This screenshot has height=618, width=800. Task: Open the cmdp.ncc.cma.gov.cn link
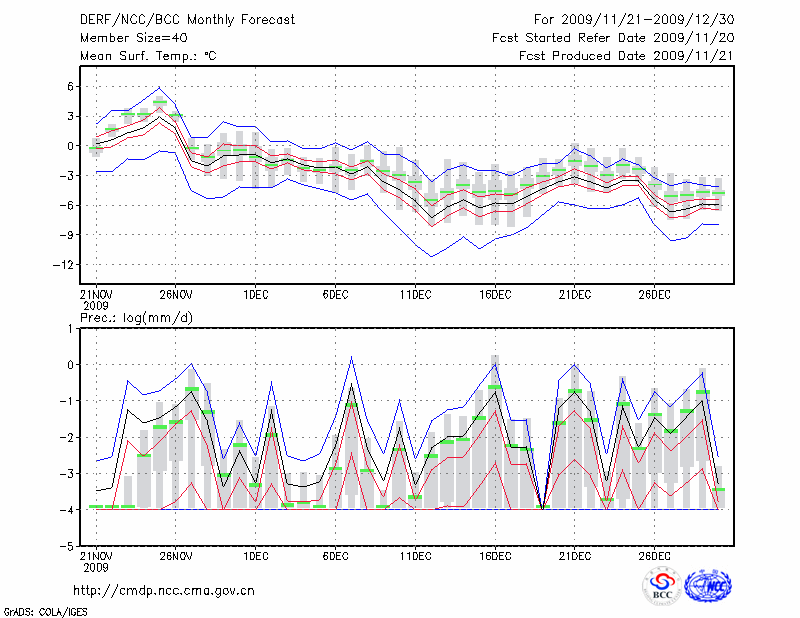click(x=164, y=590)
